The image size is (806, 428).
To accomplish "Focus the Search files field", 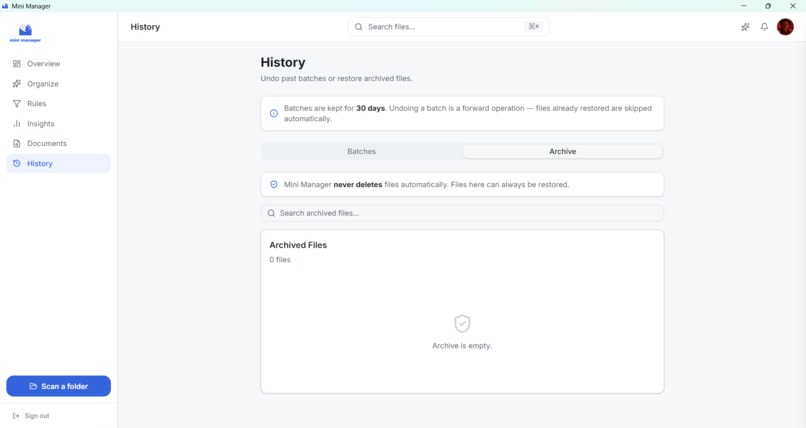I will [448, 27].
